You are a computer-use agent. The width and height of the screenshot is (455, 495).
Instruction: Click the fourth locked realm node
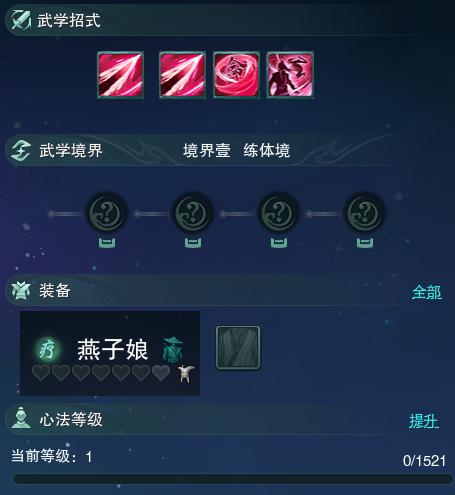365,212
